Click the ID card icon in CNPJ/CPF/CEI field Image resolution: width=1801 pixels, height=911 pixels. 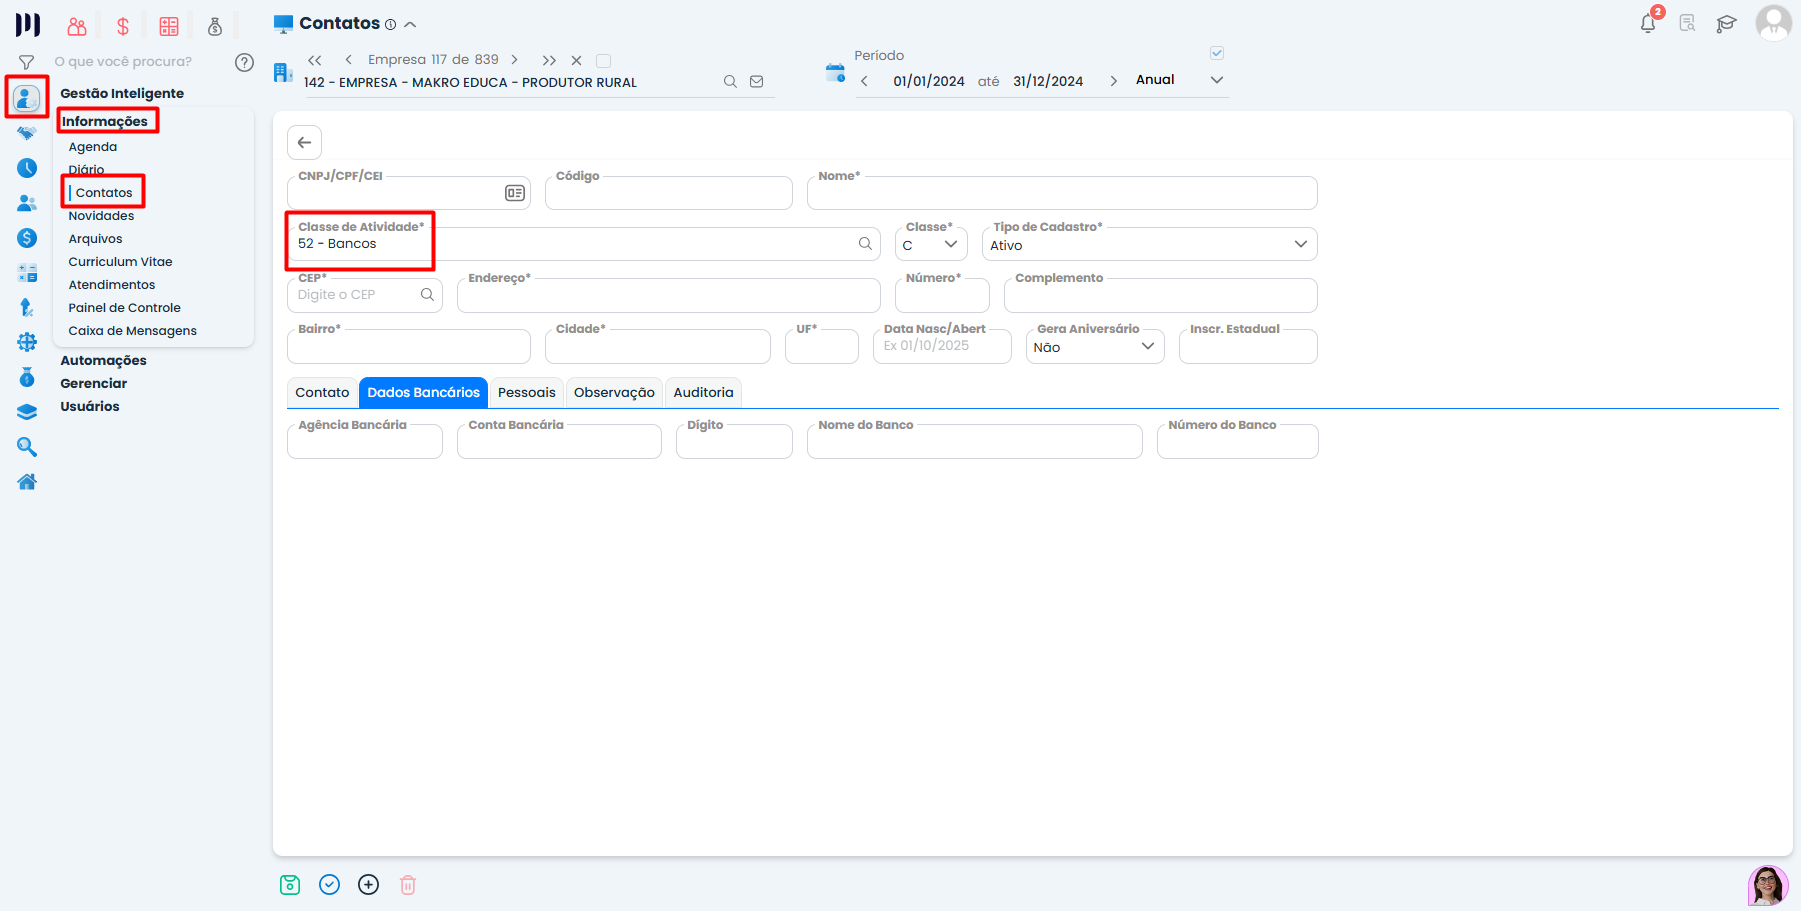515,193
